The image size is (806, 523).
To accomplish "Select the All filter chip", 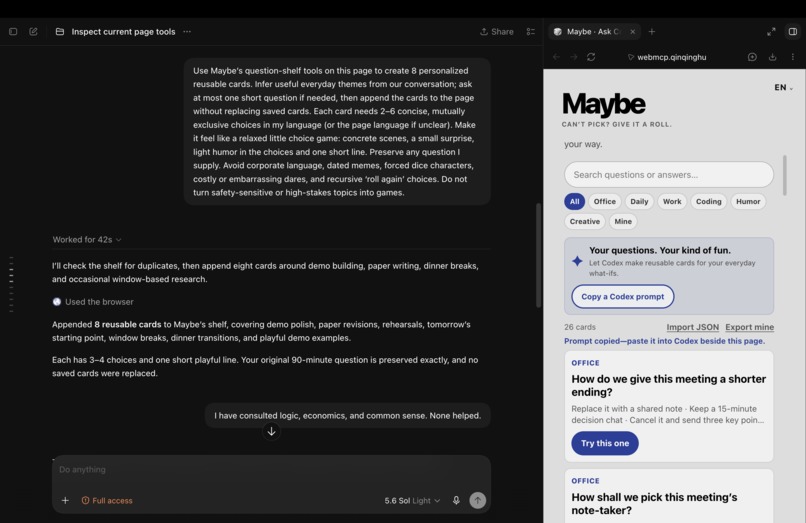I will click(x=574, y=202).
